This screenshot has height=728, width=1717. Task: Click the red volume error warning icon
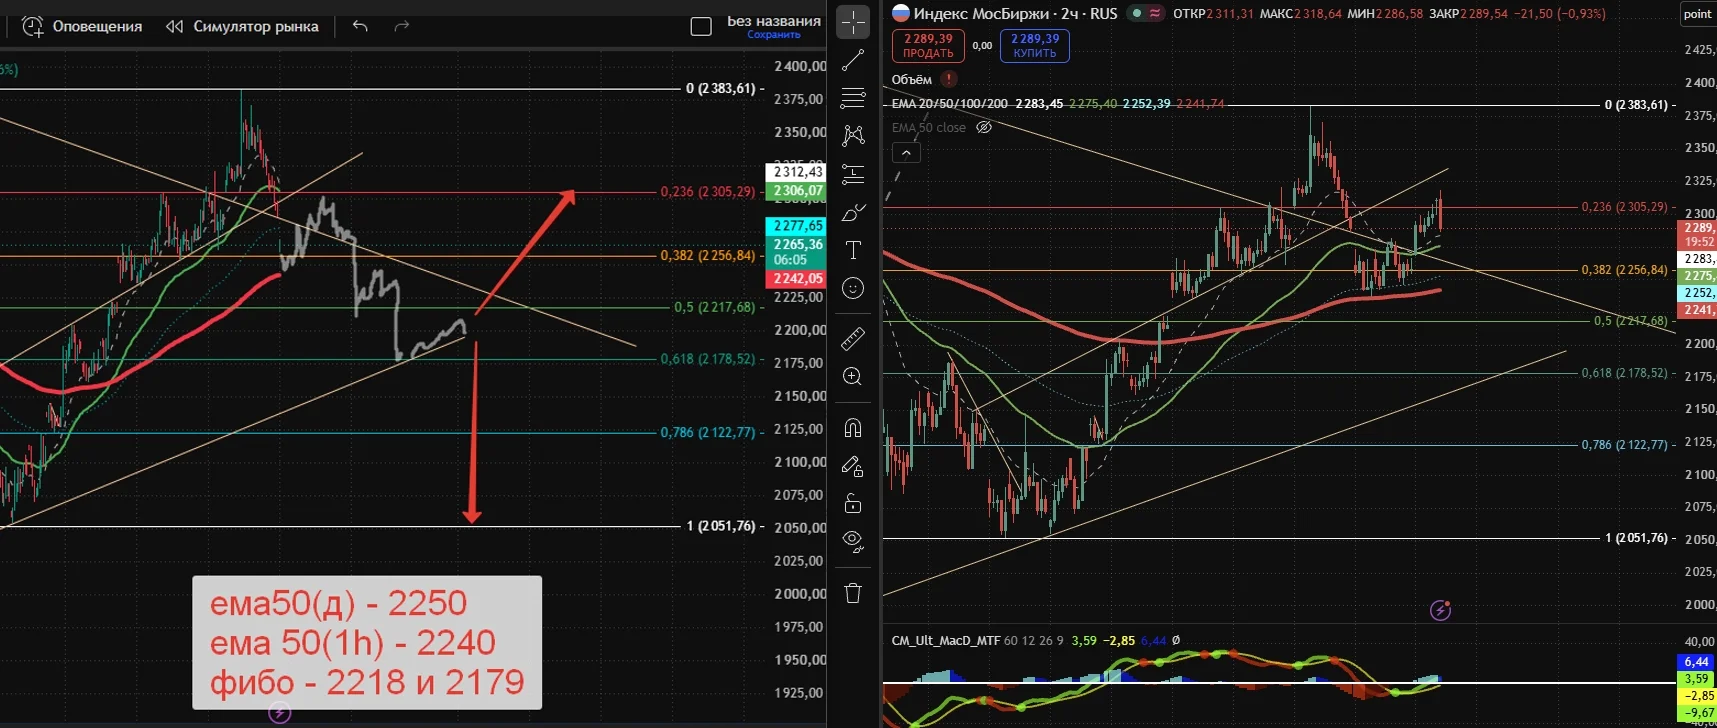(949, 79)
